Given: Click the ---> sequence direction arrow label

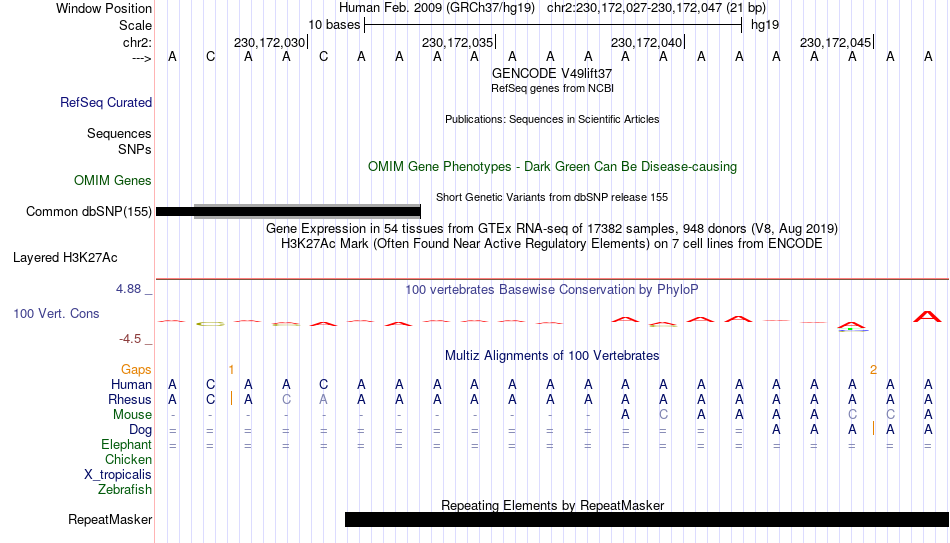Looking at the screenshot, I should tap(141, 58).
